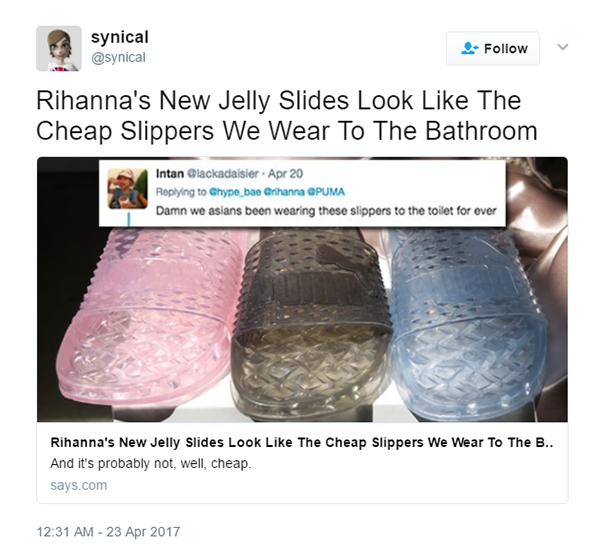The image size is (600, 544).
Task: Open the @lackadaisier handle
Action: pyautogui.click(x=222, y=174)
